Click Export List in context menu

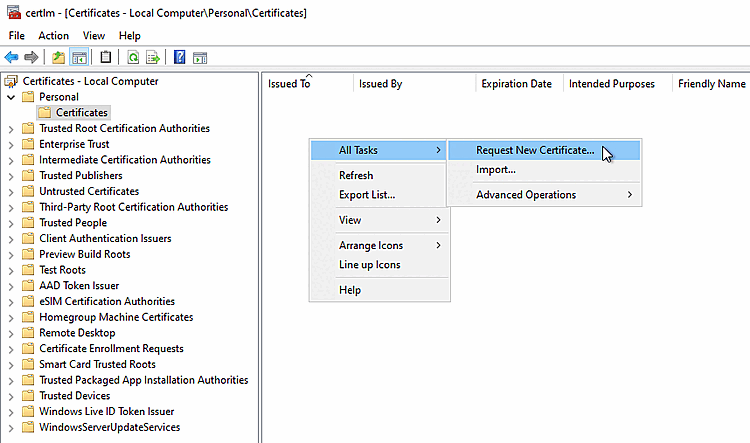point(367,195)
